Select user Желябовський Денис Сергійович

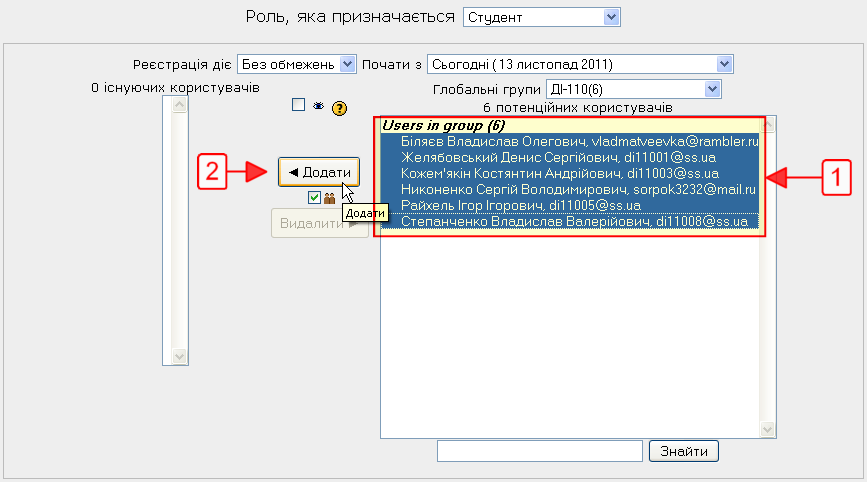coord(570,158)
